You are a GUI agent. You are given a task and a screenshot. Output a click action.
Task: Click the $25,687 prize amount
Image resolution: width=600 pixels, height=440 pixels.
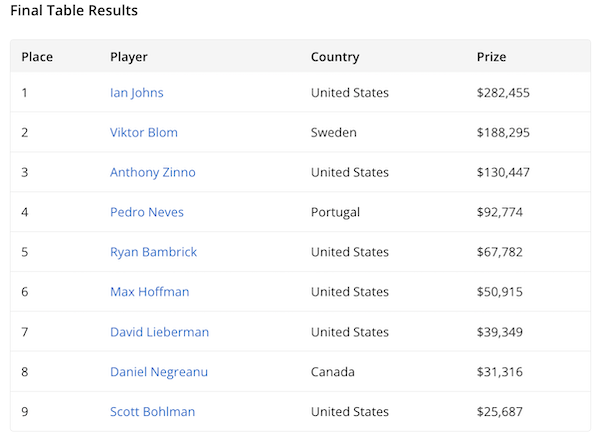point(500,412)
